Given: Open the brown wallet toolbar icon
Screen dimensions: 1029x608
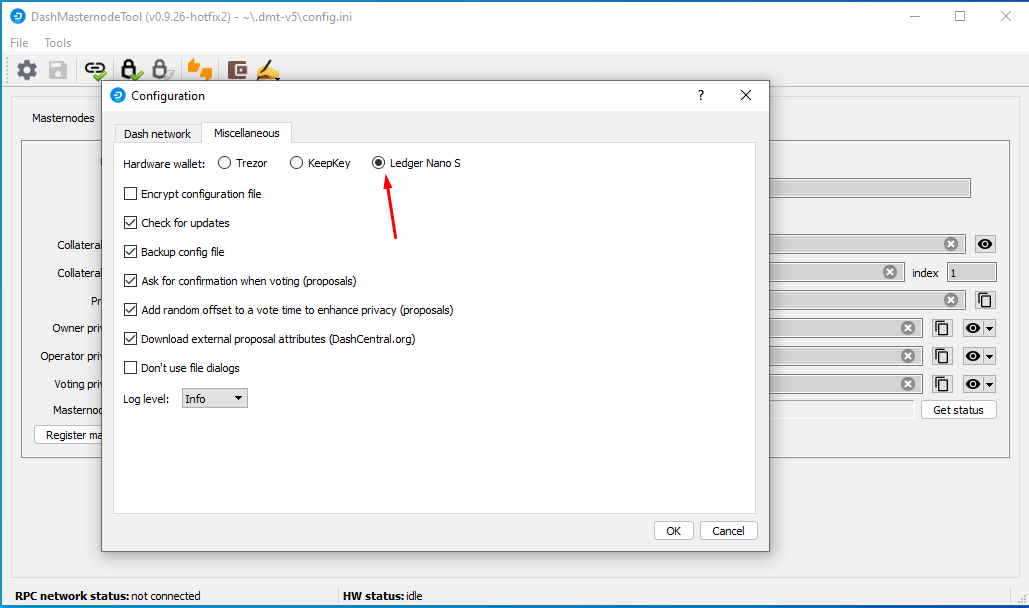Looking at the screenshot, I should (237, 70).
